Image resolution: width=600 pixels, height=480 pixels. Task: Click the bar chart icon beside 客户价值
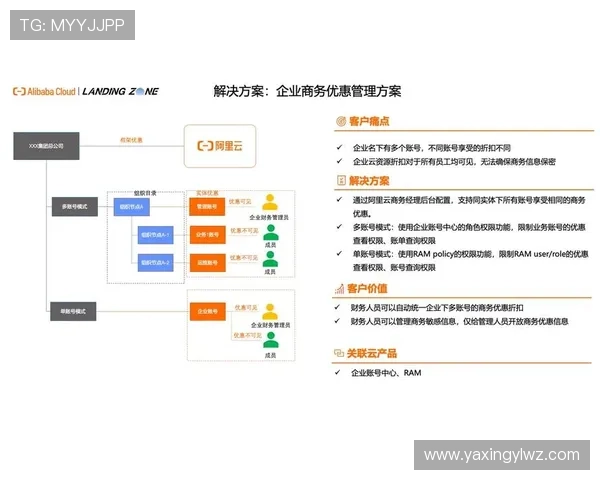[x=339, y=289]
